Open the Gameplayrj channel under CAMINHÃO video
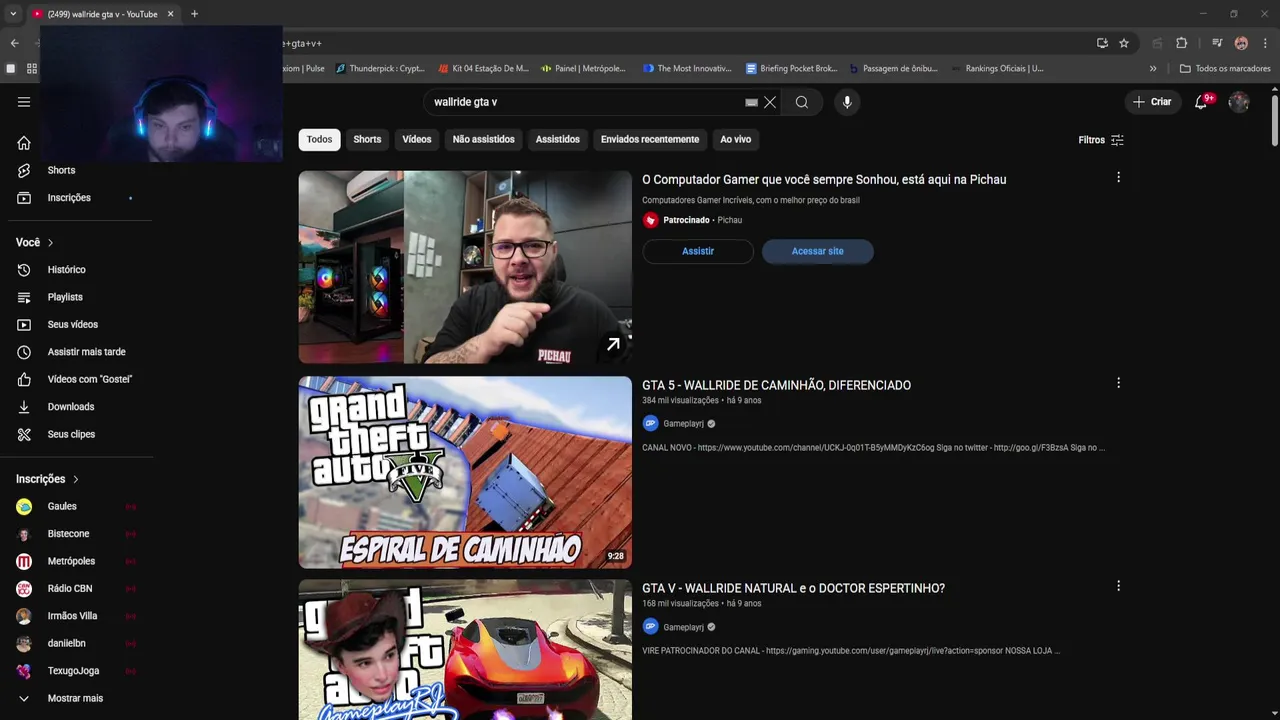 click(683, 424)
